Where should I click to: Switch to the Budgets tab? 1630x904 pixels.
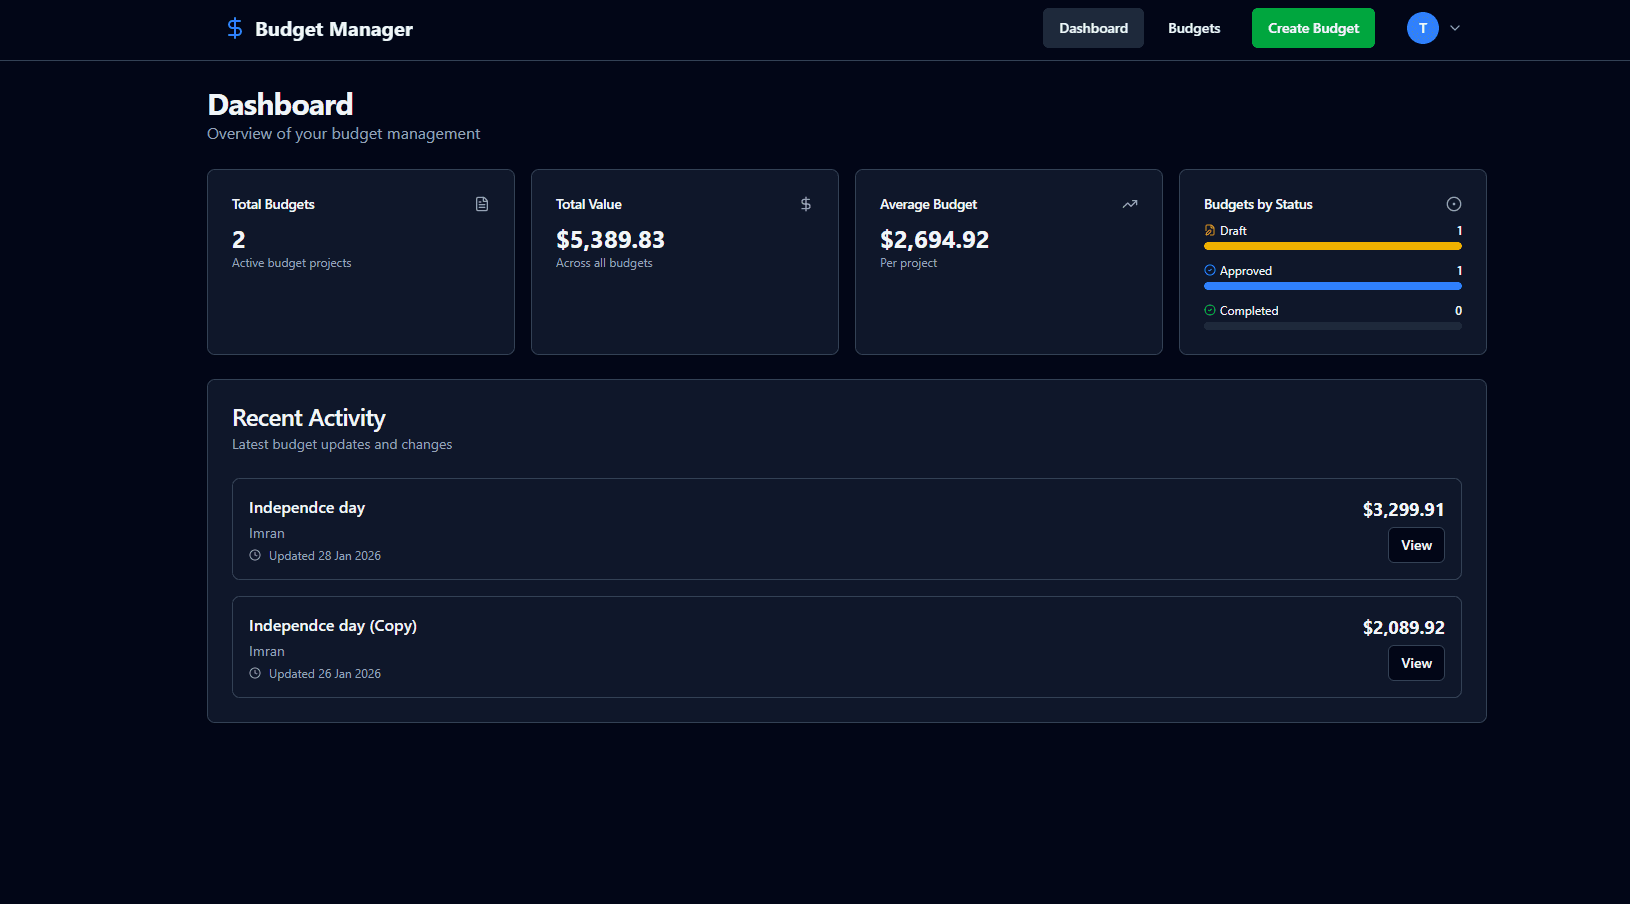click(x=1193, y=28)
